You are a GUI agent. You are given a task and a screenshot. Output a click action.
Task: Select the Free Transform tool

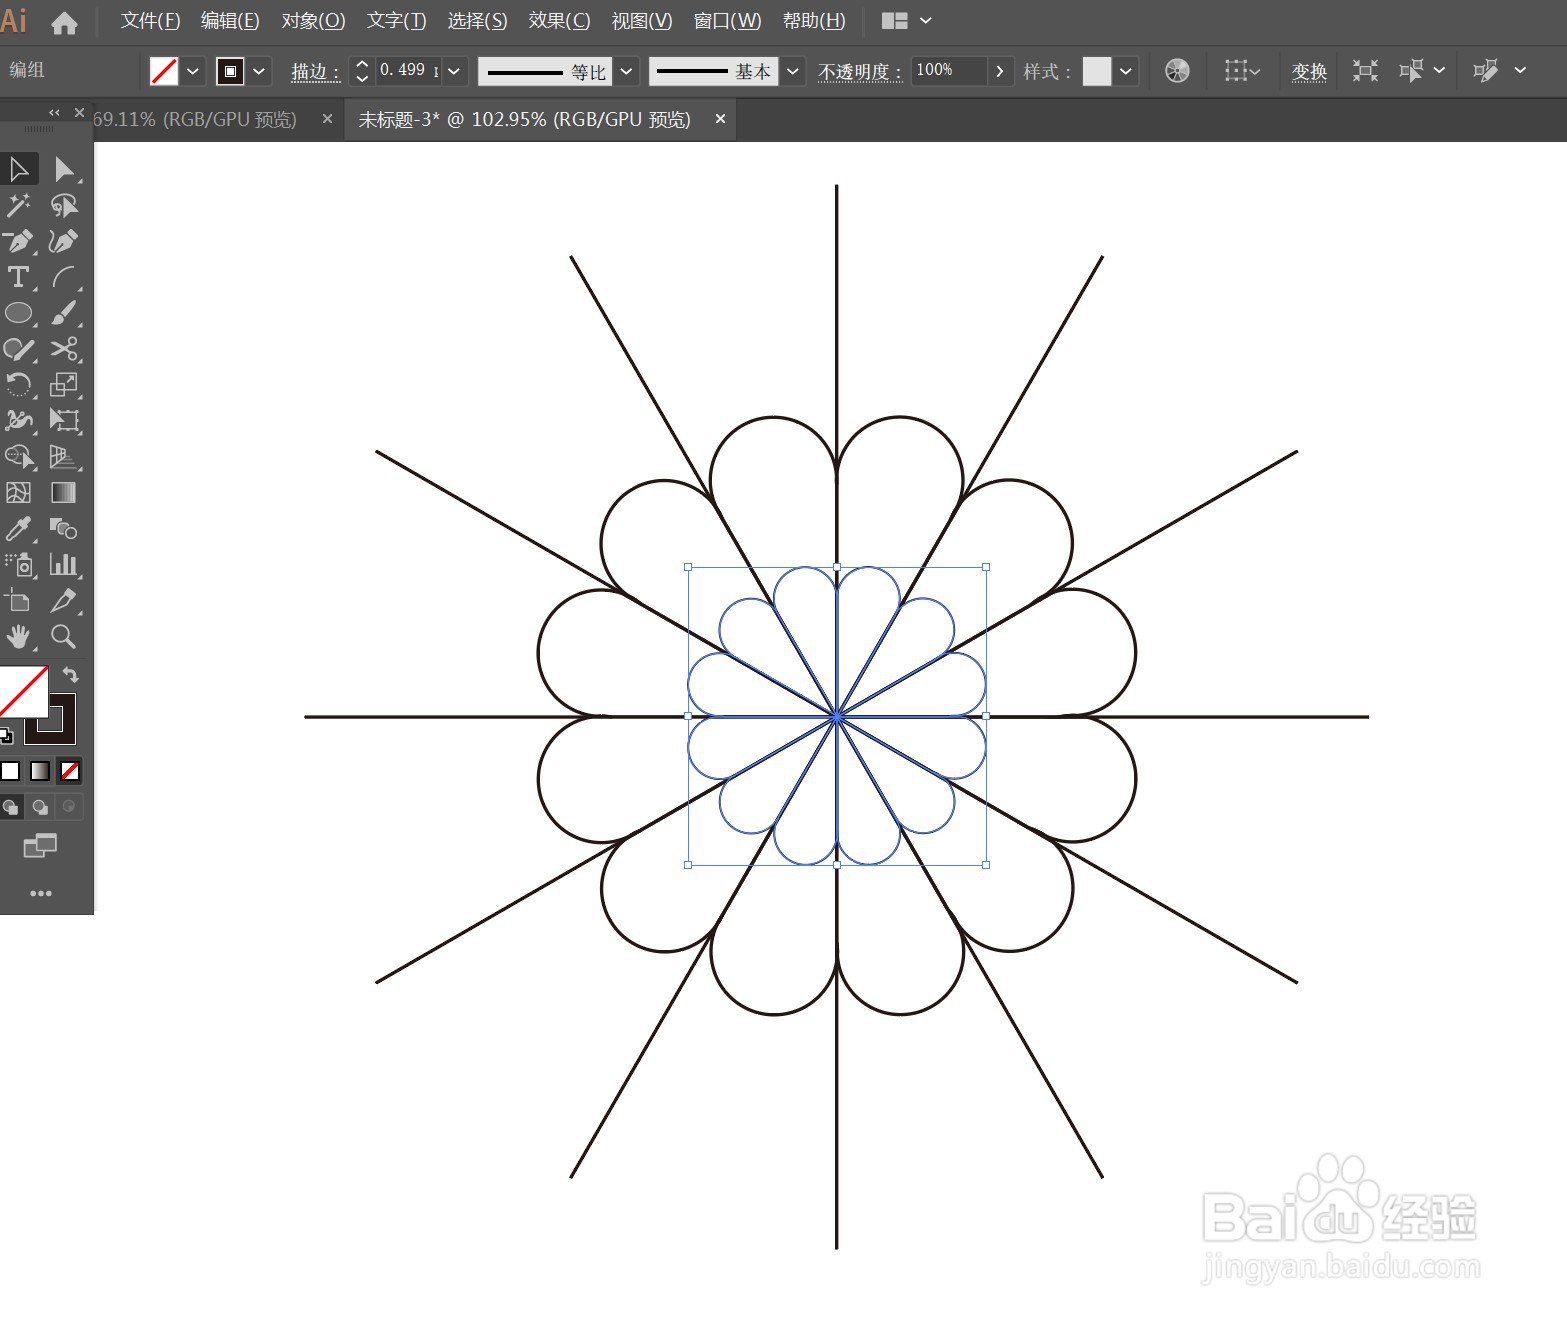[x=64, y=421]
